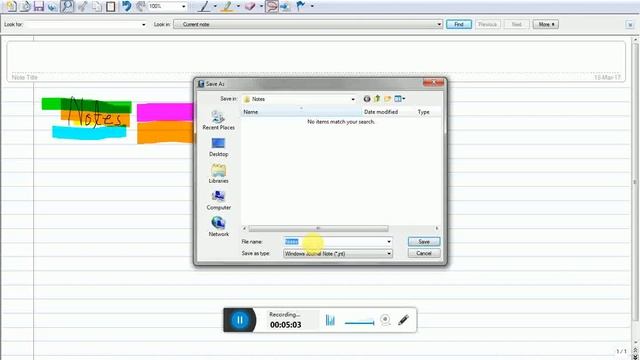Select the pink Eraser tool
Viewport: 640px width, 360px height.
coord(250,6)
